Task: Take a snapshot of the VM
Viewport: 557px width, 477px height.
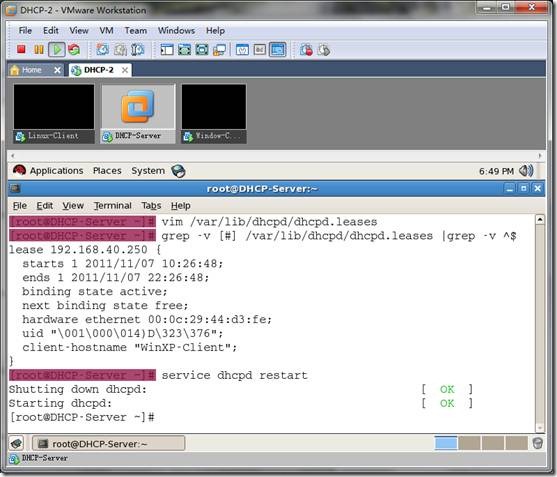Action: point(103,49)
